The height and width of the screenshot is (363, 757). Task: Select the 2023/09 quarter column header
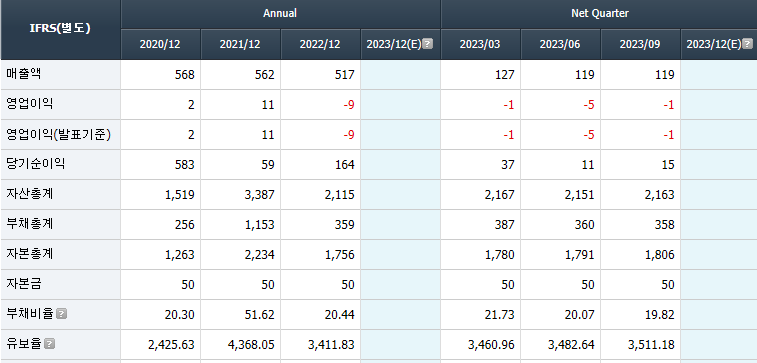coord(640,44)
